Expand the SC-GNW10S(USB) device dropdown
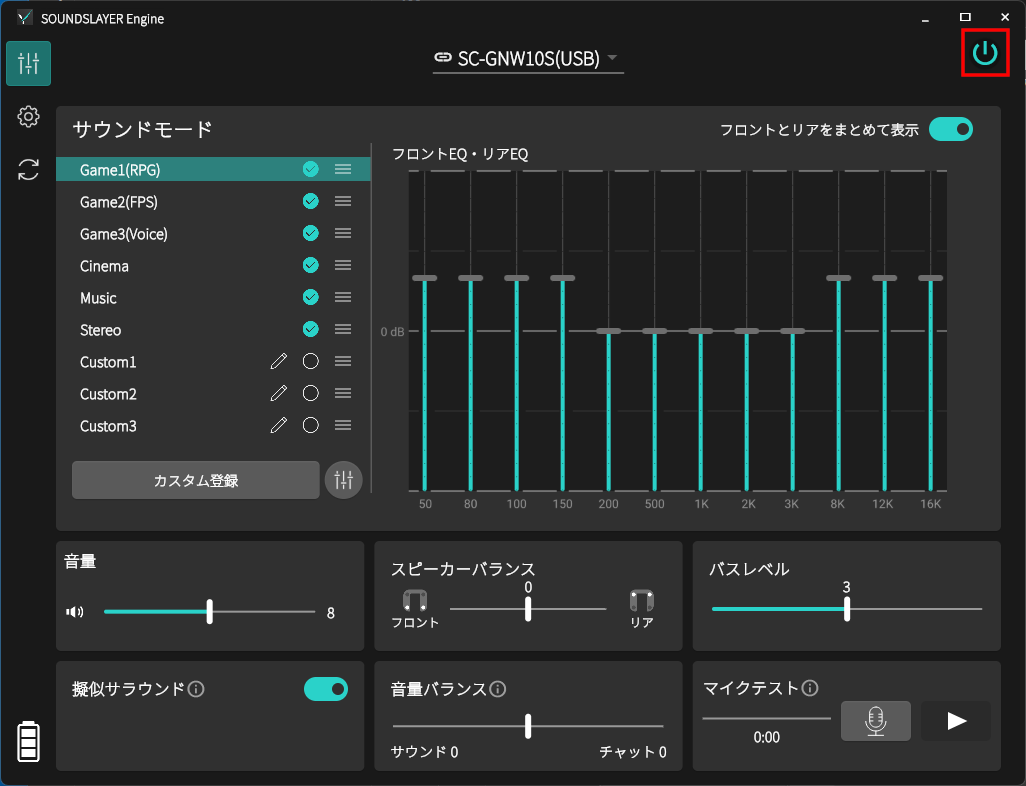 point(528,59)
